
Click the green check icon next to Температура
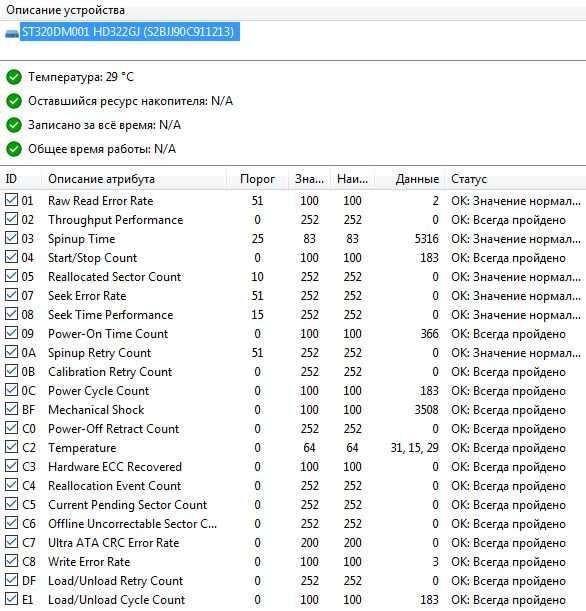tap(14, 77)
